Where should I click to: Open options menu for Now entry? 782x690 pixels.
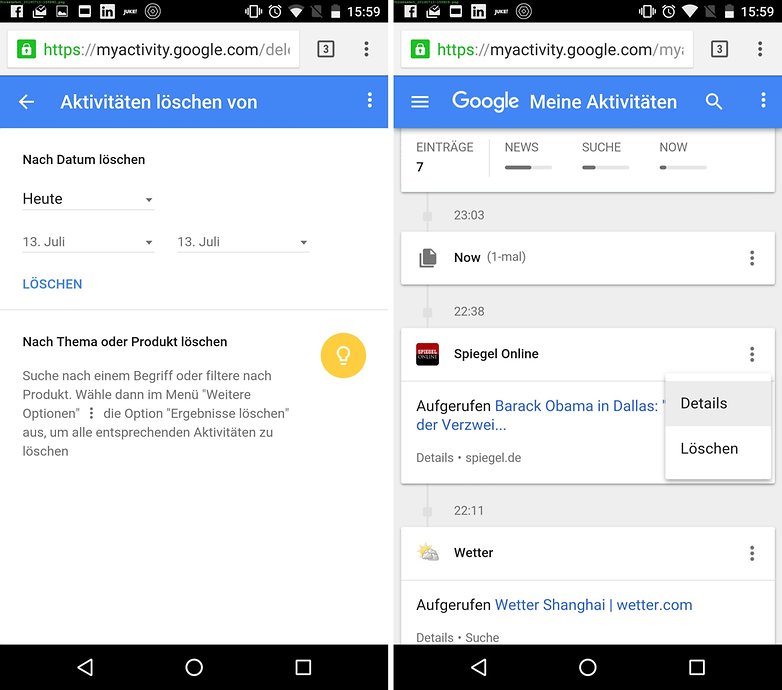click(x=752, y=258)
